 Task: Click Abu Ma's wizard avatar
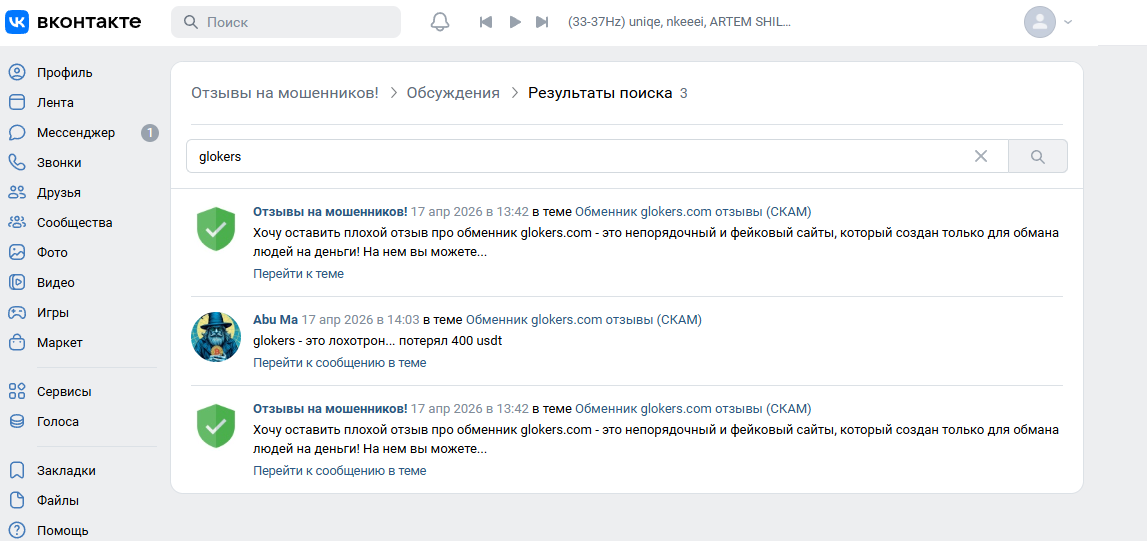click(x=216, y=336)
